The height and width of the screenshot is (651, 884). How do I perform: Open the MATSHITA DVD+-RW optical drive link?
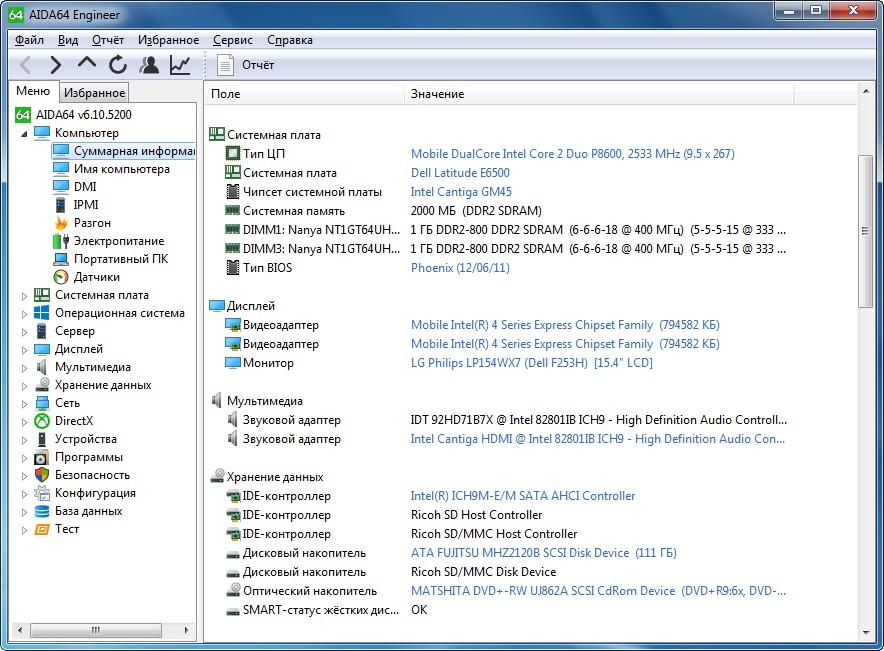(x=598, y=591)
